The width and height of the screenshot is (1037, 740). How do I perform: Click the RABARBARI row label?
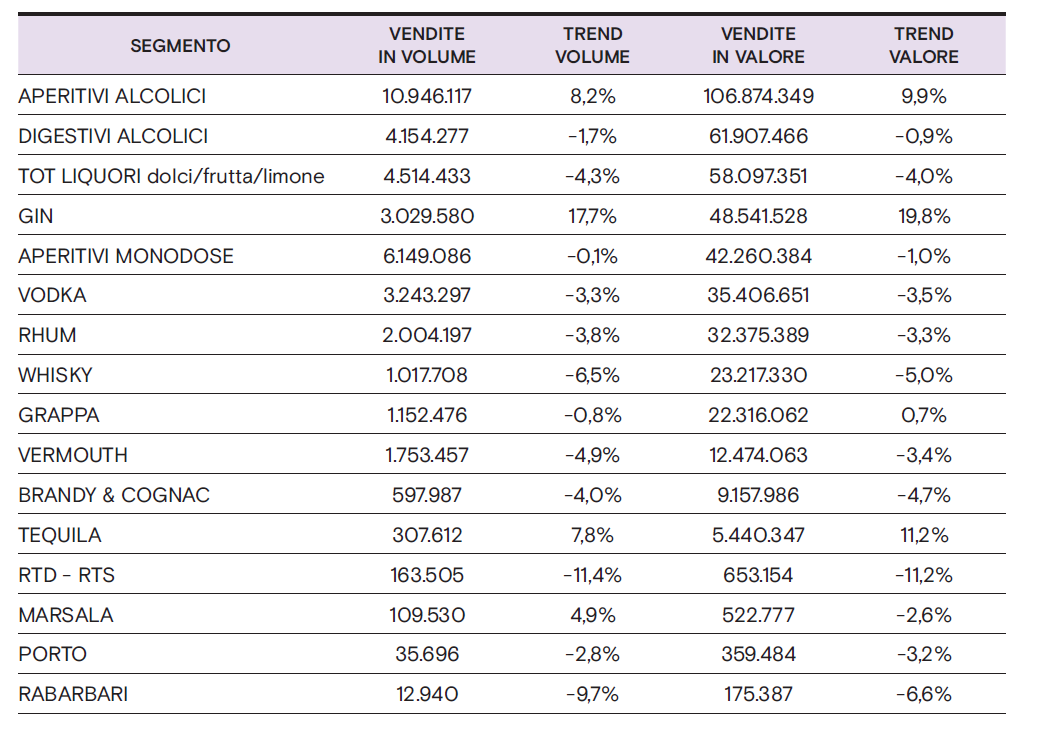point(73,694)
